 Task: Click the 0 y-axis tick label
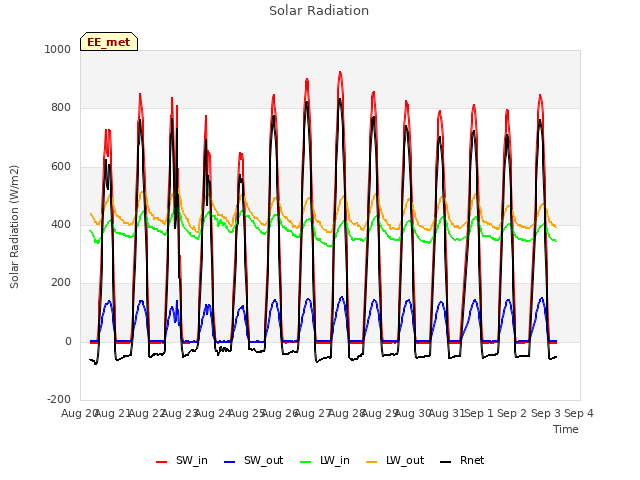click(x=68, y=342)
